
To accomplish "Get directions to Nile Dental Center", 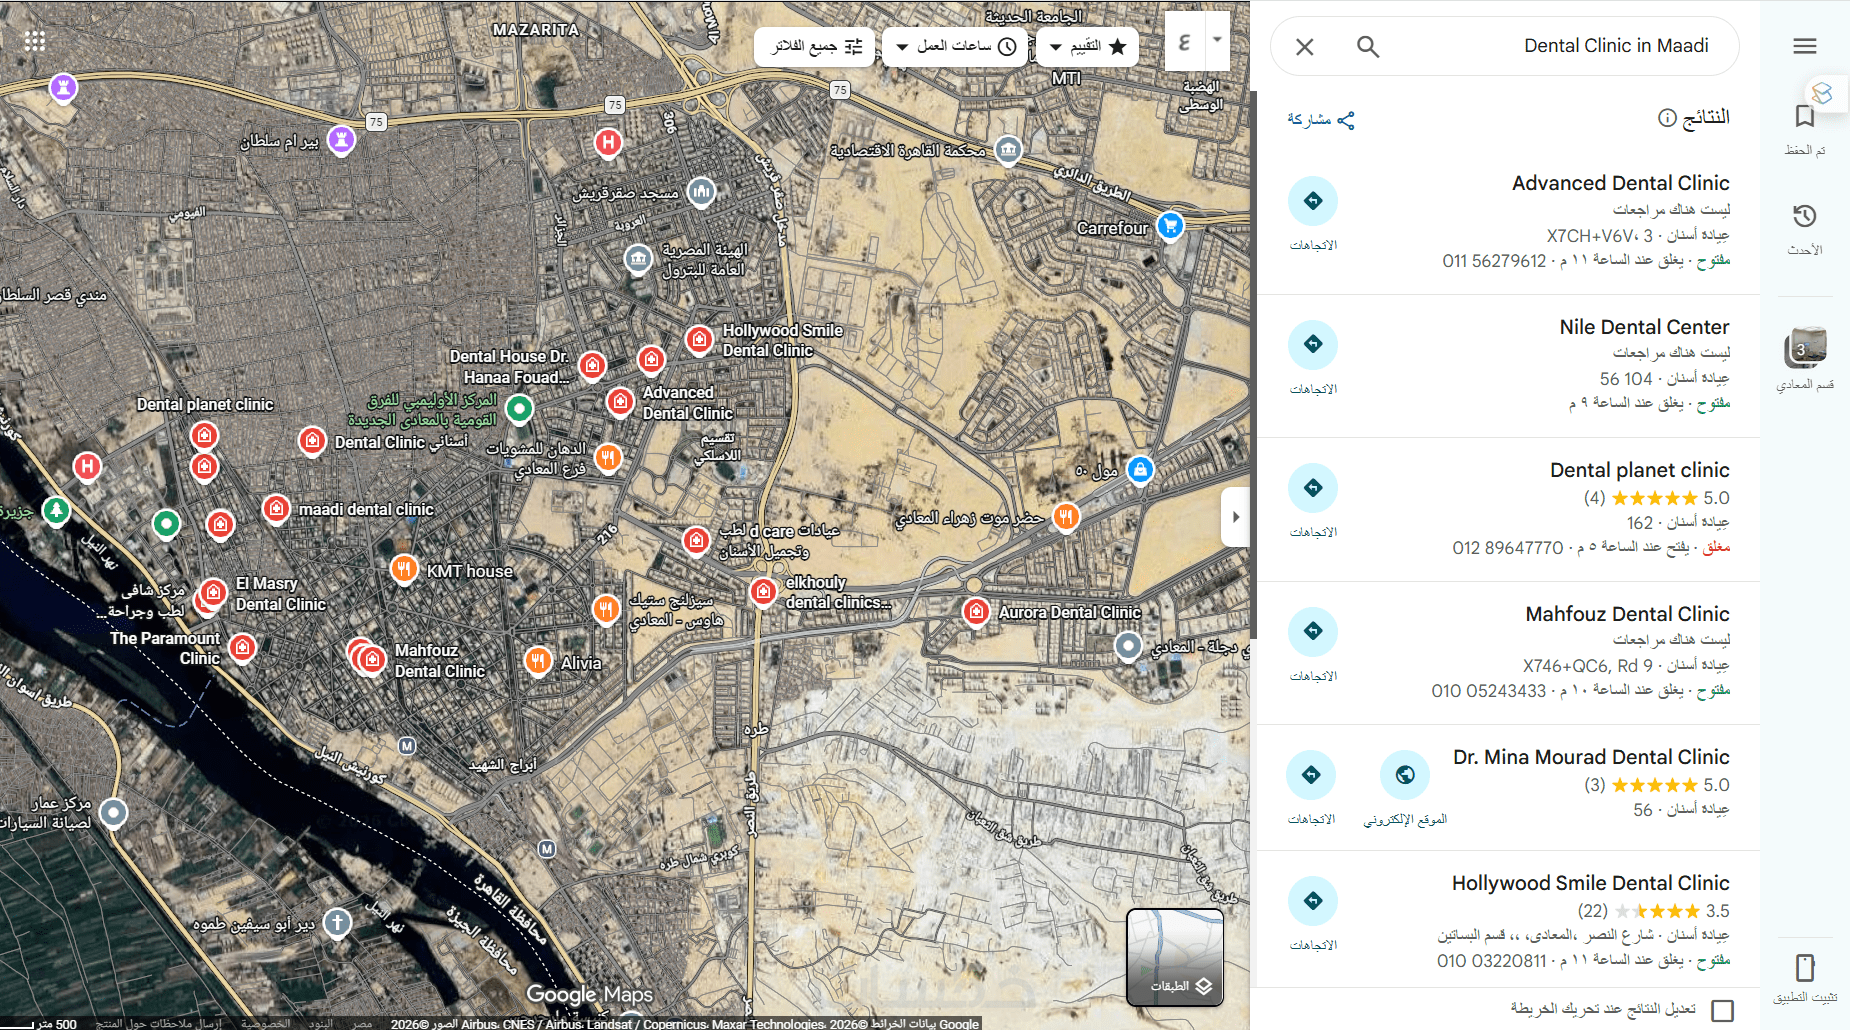I will click(x=1313, y=344).
